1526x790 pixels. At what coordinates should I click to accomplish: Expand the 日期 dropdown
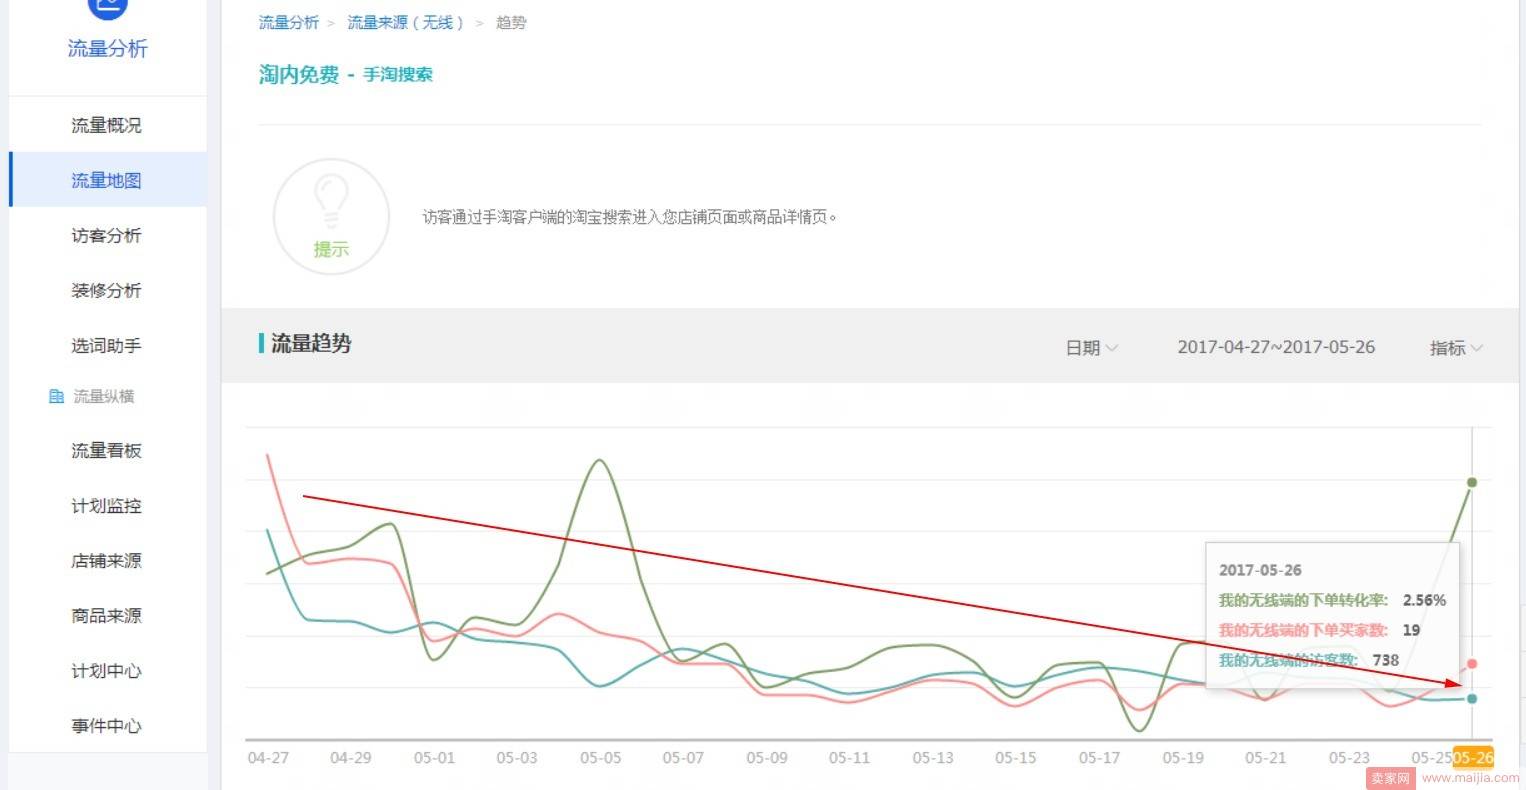[x=1091, y=347]
